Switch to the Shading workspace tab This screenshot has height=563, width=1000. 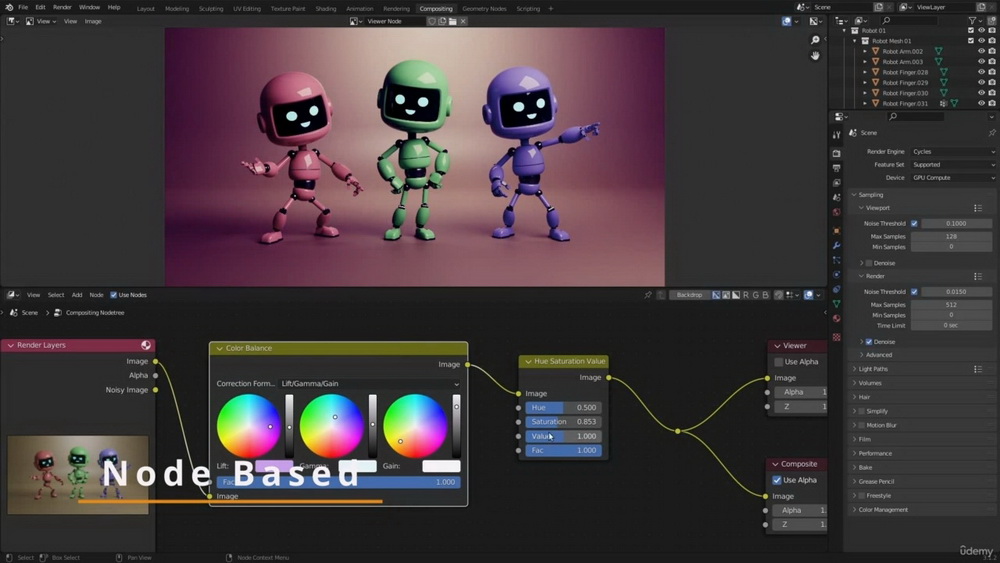[x=325, y=9]
